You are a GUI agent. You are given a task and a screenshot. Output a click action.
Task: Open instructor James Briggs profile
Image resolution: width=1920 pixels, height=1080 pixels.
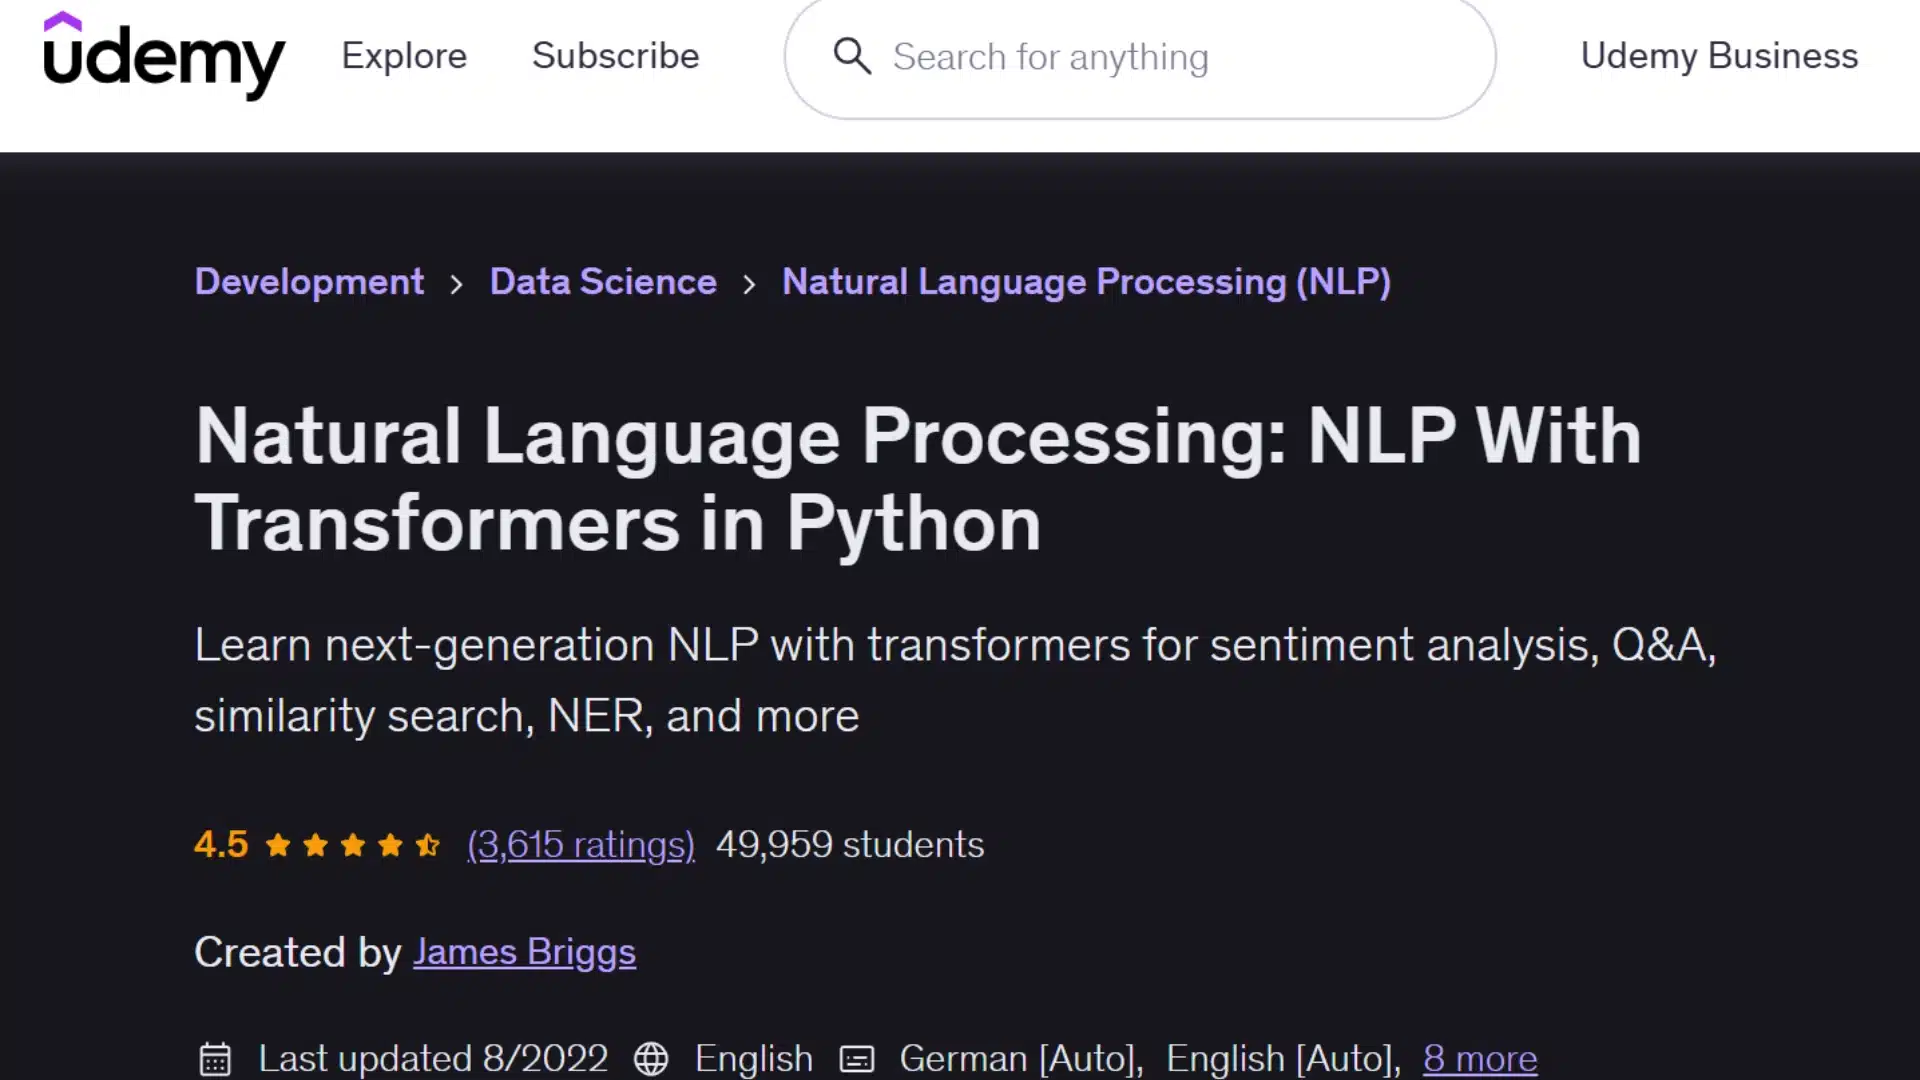coord(524,953)
